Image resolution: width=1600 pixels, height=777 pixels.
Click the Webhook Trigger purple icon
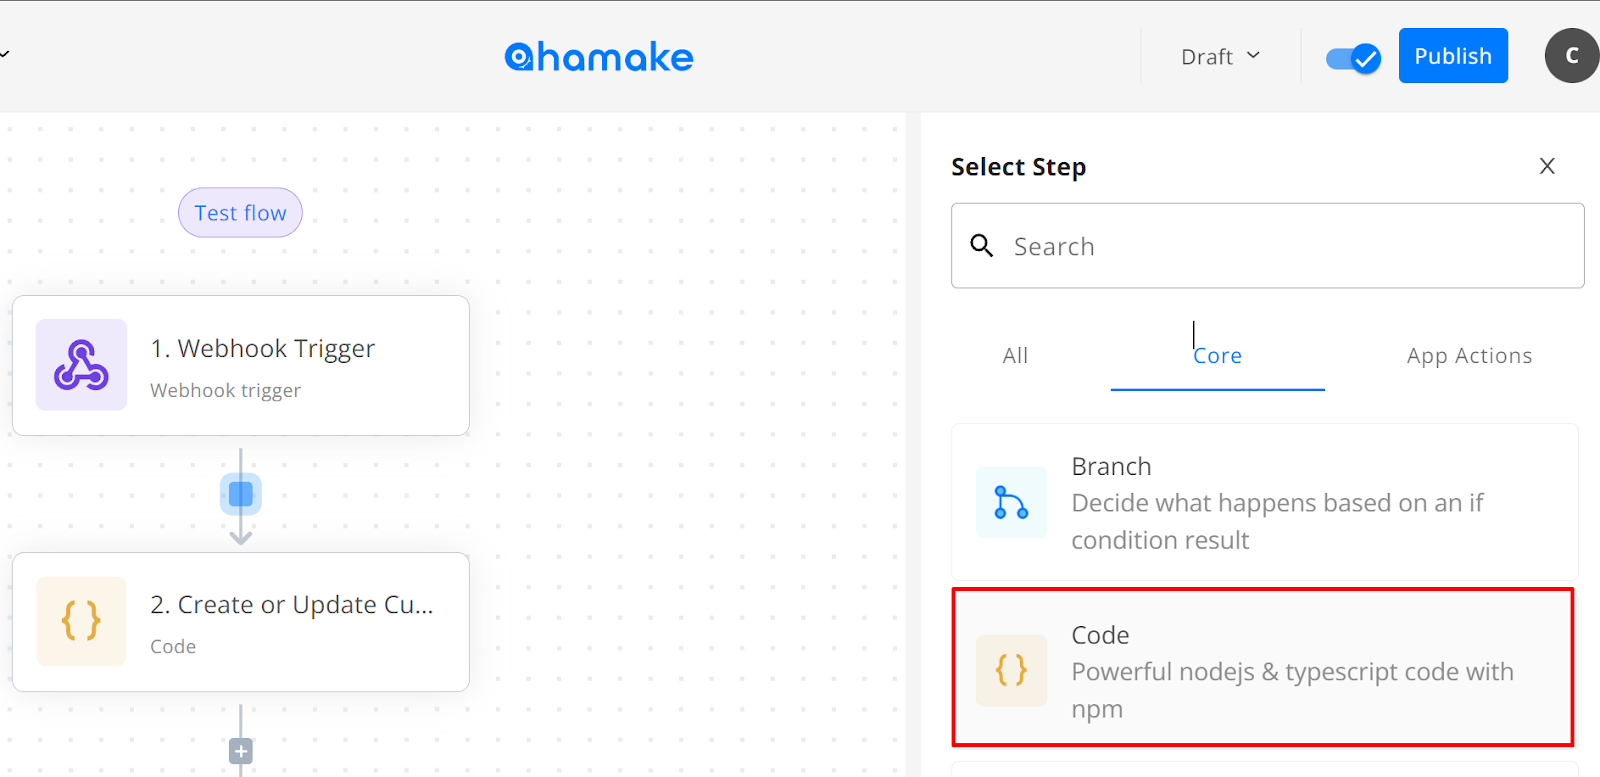coord(81,365)
